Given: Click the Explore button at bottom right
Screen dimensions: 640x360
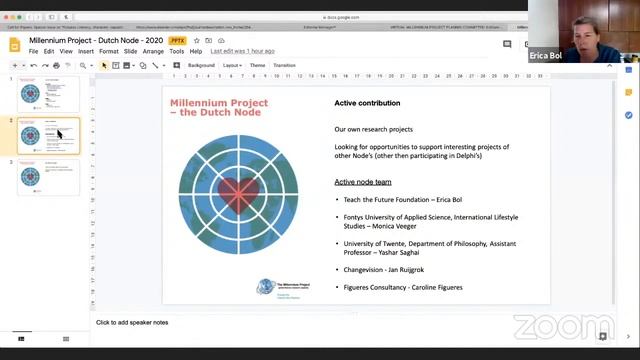Looking at the screenshot, I should coord(602,336).
